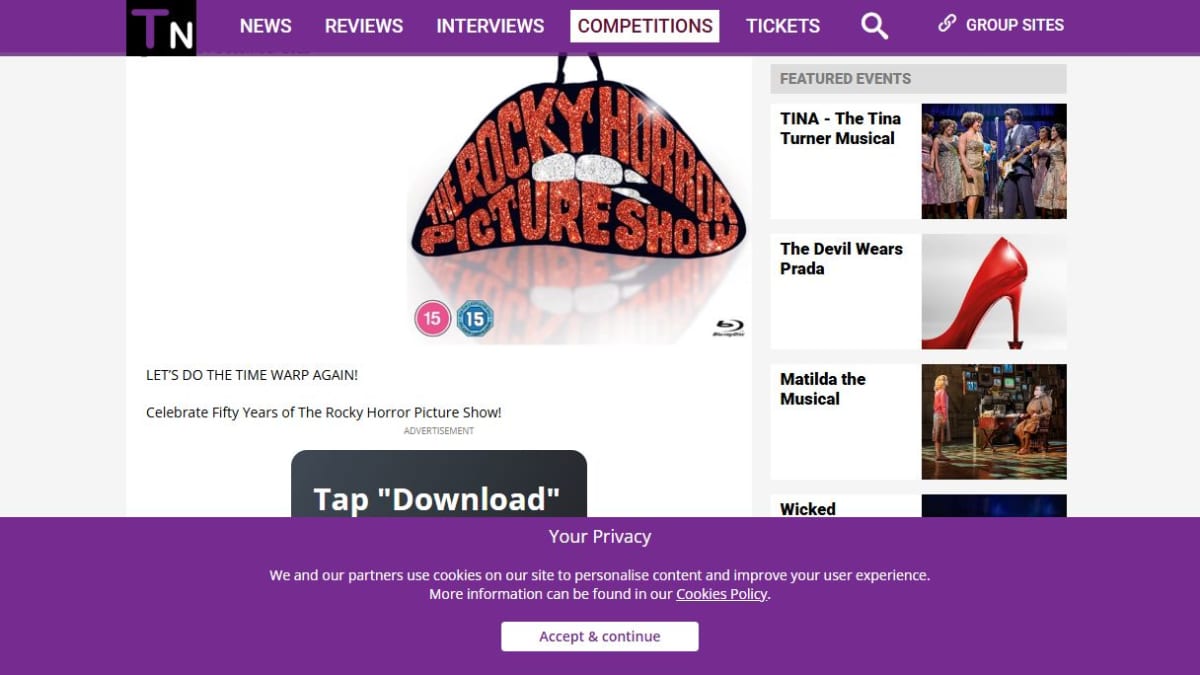Screen dimensions: 1200x675
Task: Click the blue 15 rating octagon badge
Action: click(x=475, y=319)
